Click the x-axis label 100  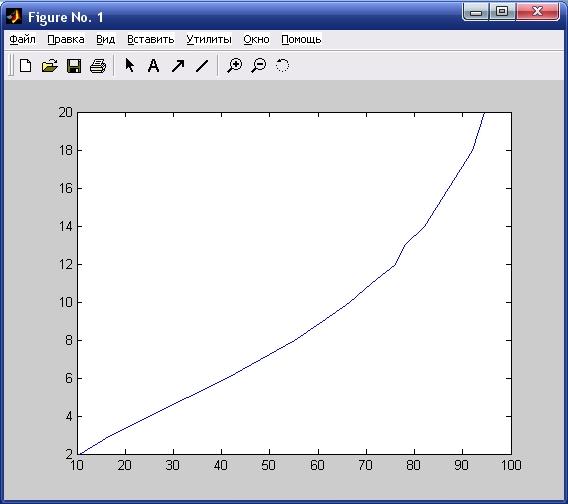[x=511, y=465]
